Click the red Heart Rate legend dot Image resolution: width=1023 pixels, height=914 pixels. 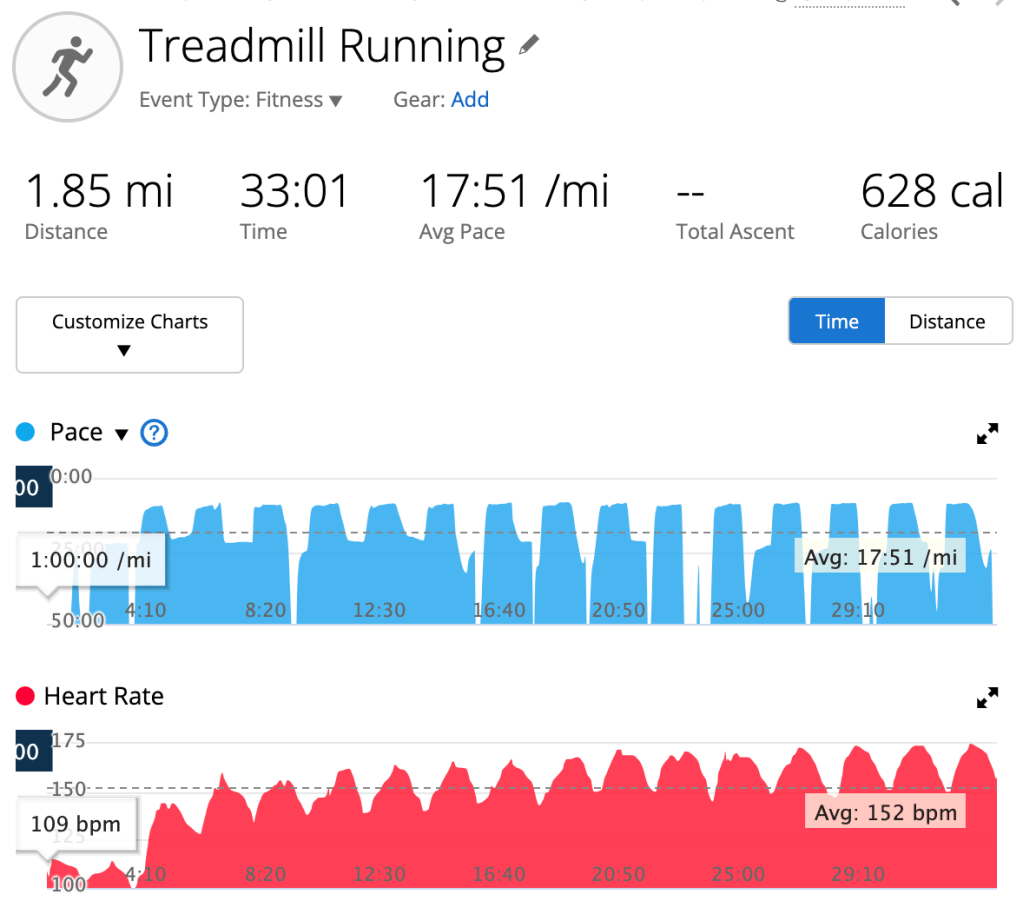point(26,697)
